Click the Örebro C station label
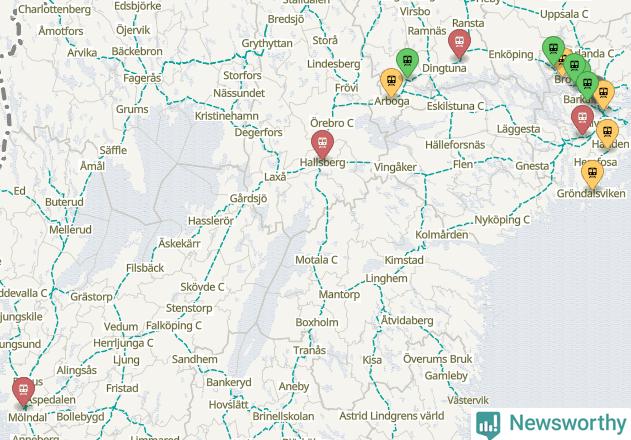The width and height of the screenshot is (631, 440). pyautogui.click(x=332, y=123)
